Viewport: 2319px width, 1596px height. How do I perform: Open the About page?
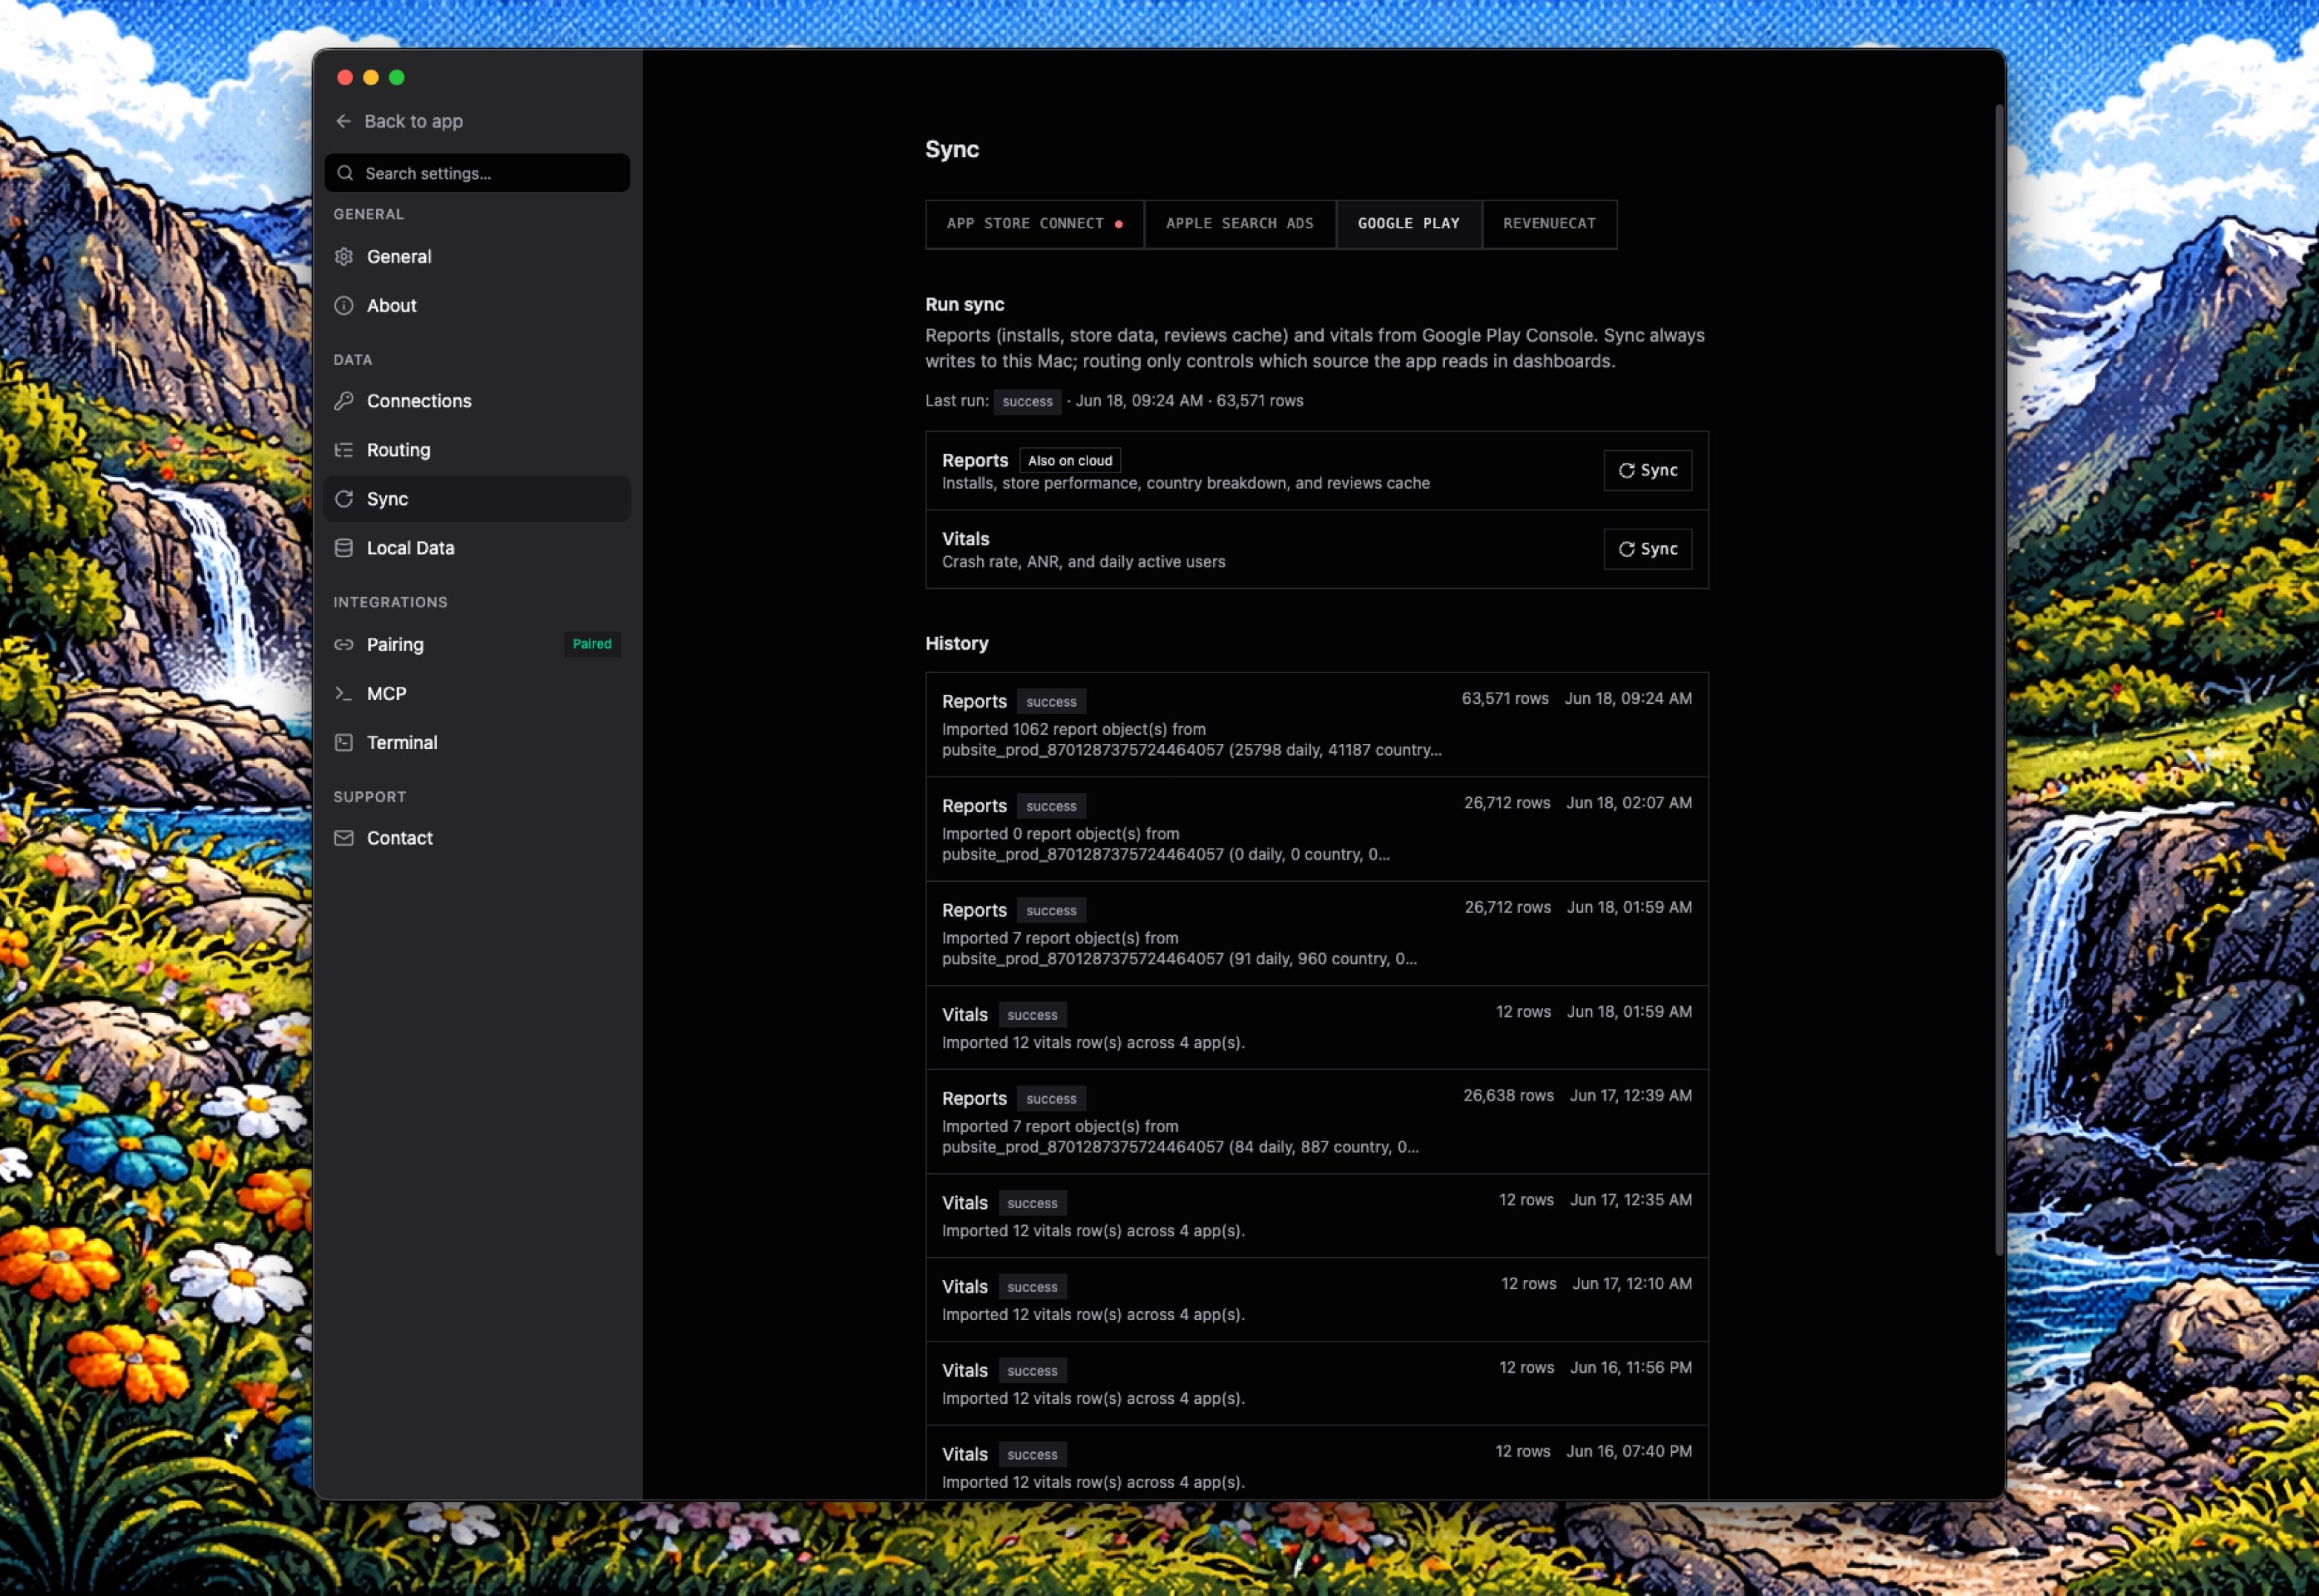[x=477, y=305]
